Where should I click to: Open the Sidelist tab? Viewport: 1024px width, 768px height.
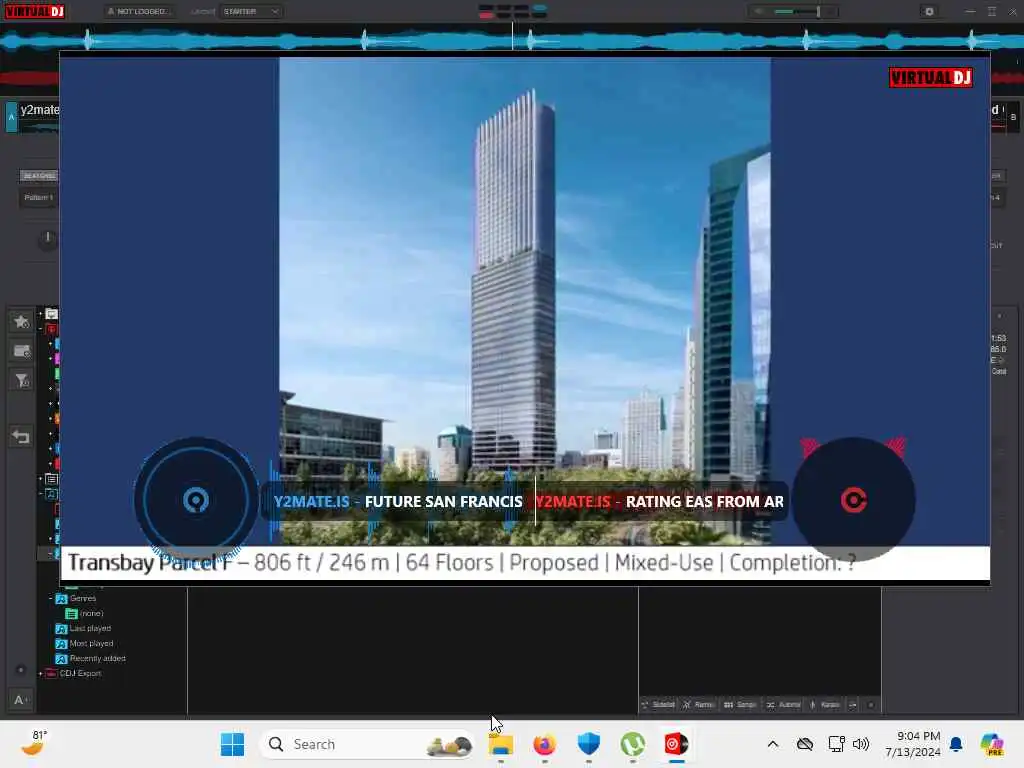pos(658,705)
